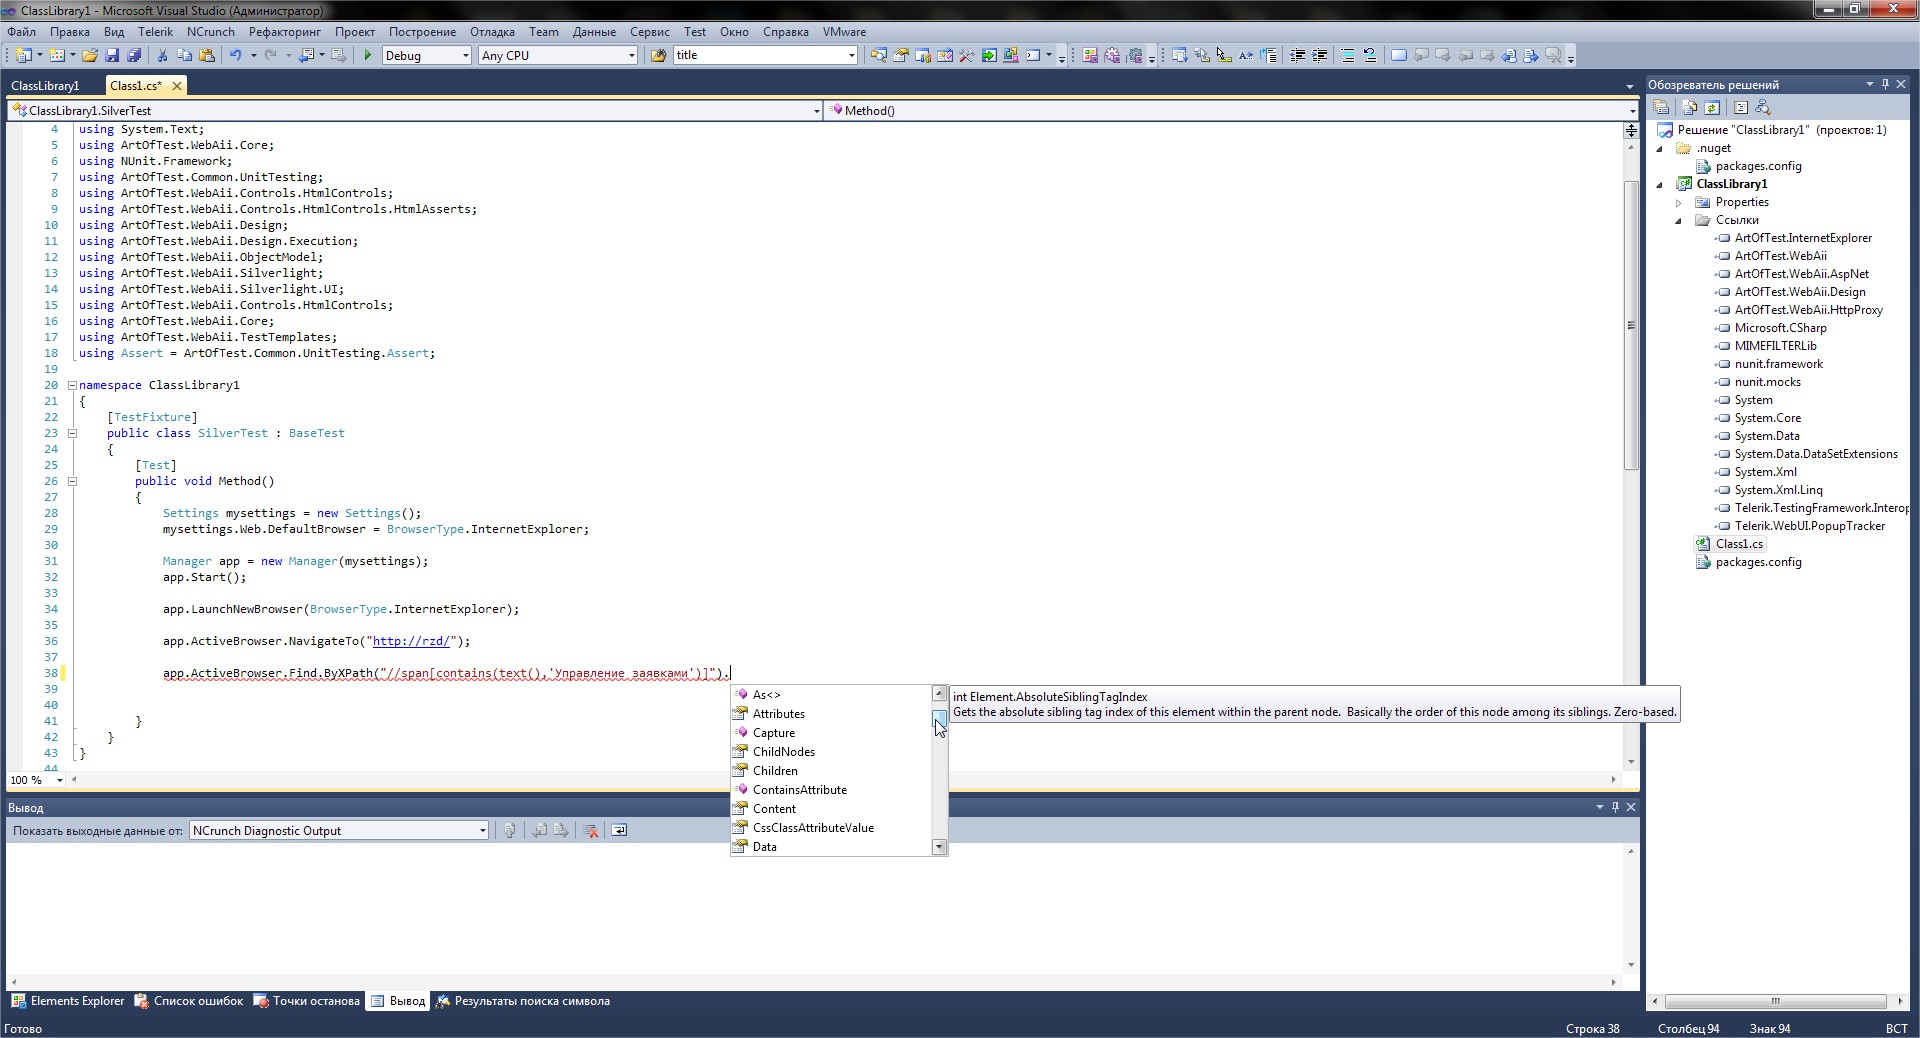Viewport: 1920px width, 1038px height.
Task: Collapse the SilverTest class outline marker
Action: 72,433
